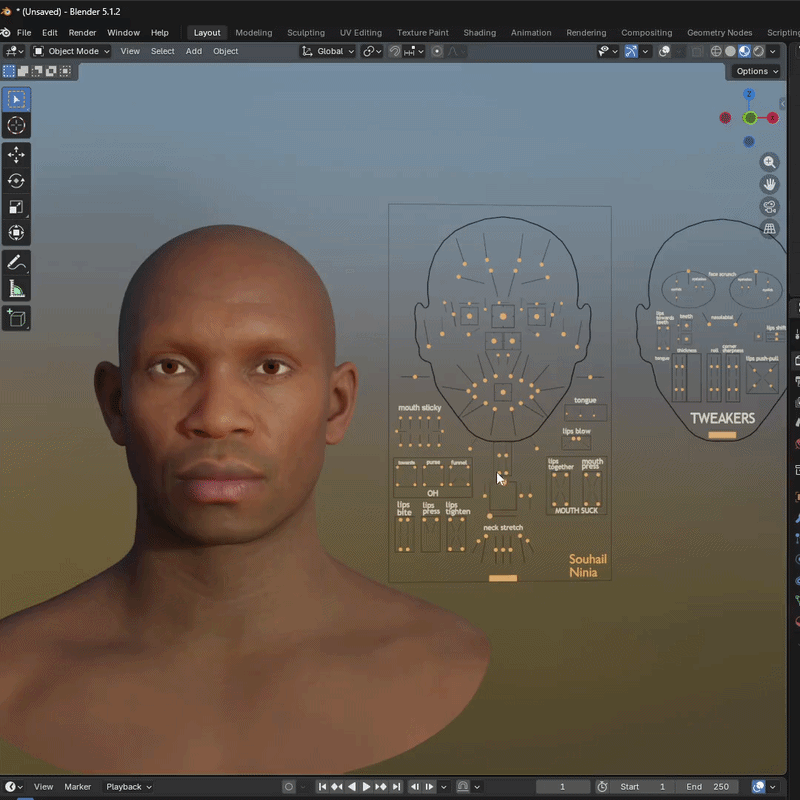Toggle the snapping magnet

click(394, 52)
